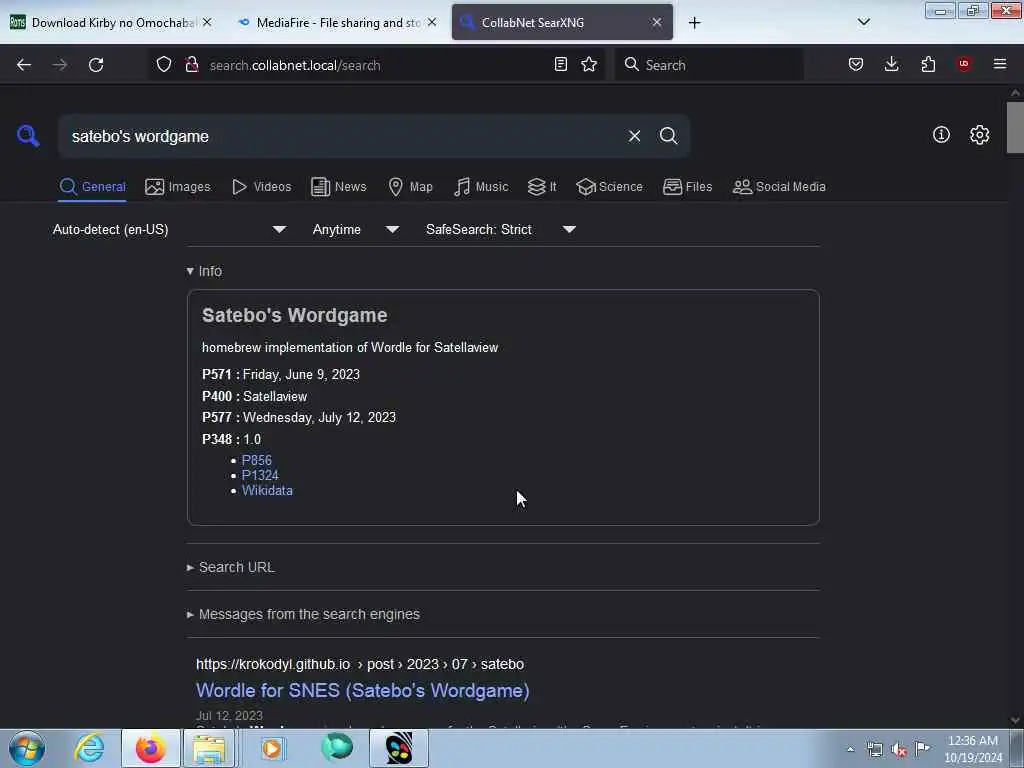Select the It search category
The height and width of the screenshot is (768, 1024).
(542, 187)
